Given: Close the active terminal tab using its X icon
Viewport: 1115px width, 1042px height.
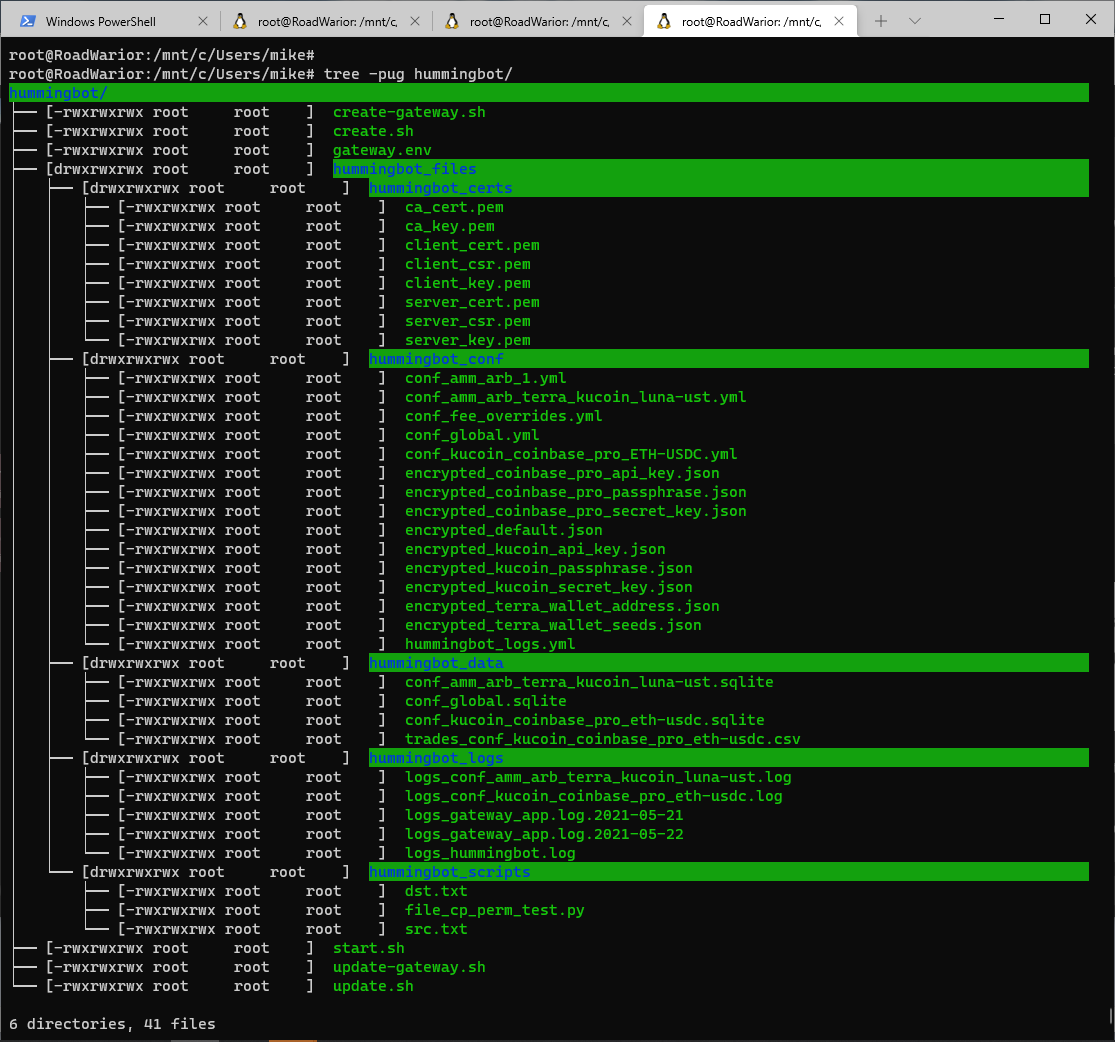Looking at the screenshot, I should pyautogui.click(x=838, y=19).
